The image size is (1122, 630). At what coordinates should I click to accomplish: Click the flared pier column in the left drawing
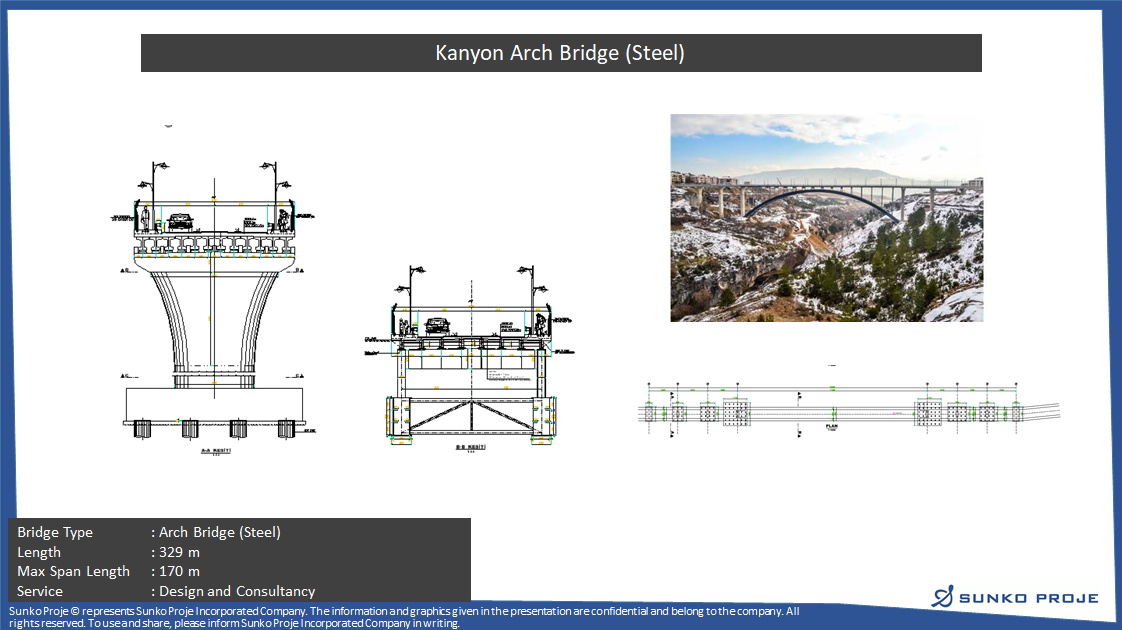pos(212,320)
